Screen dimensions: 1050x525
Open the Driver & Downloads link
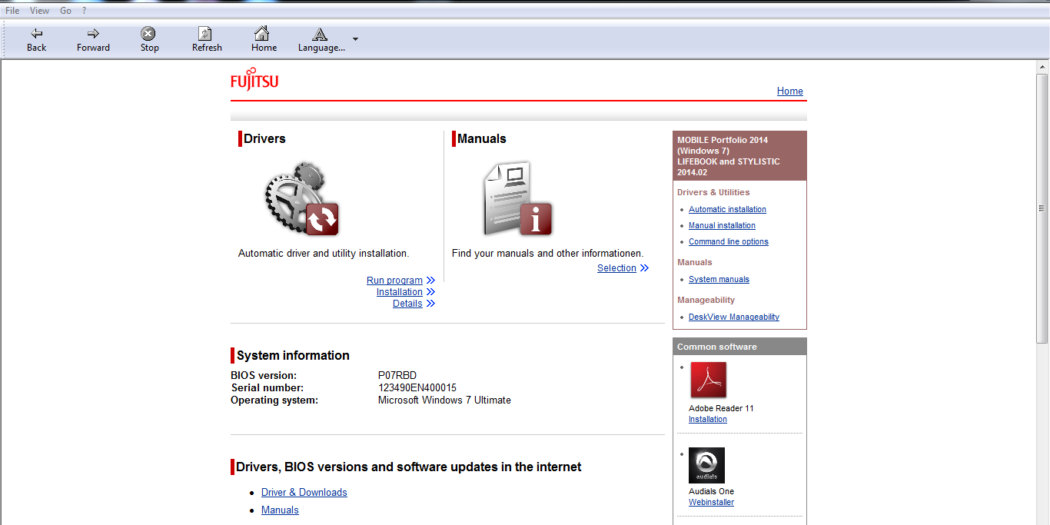304,492
